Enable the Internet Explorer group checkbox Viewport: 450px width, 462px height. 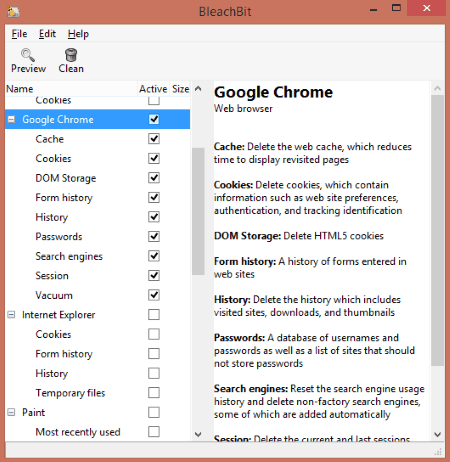154,314
